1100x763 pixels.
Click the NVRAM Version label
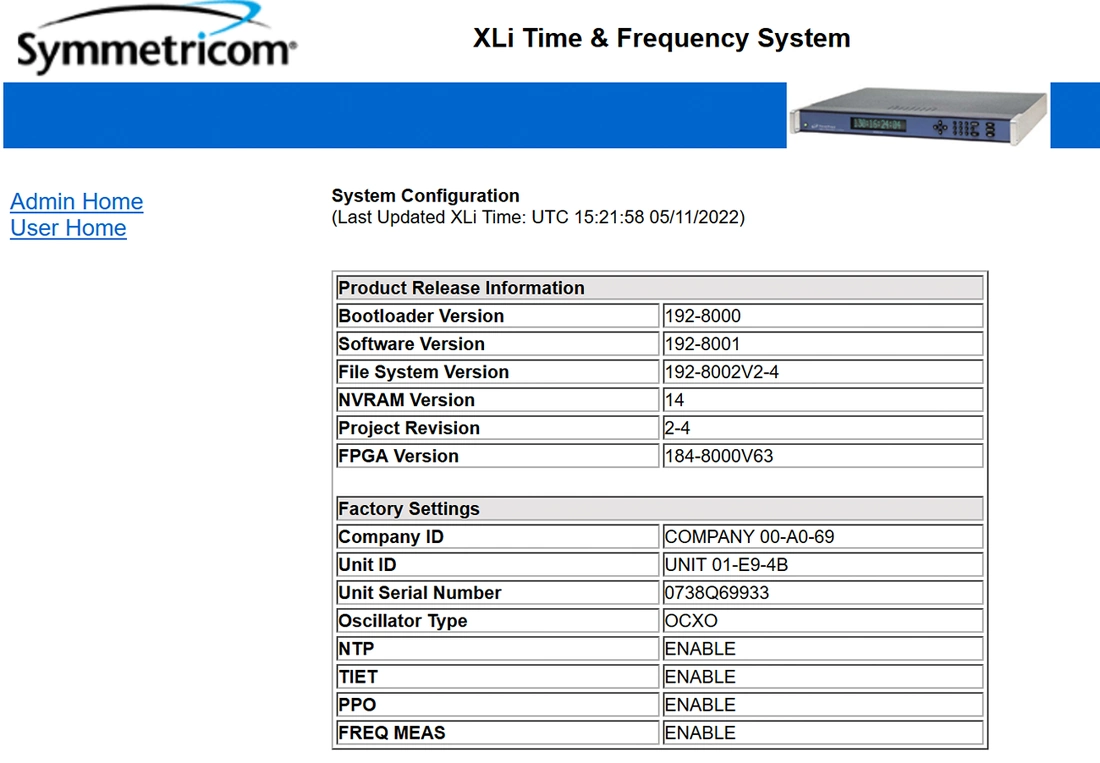406,400
